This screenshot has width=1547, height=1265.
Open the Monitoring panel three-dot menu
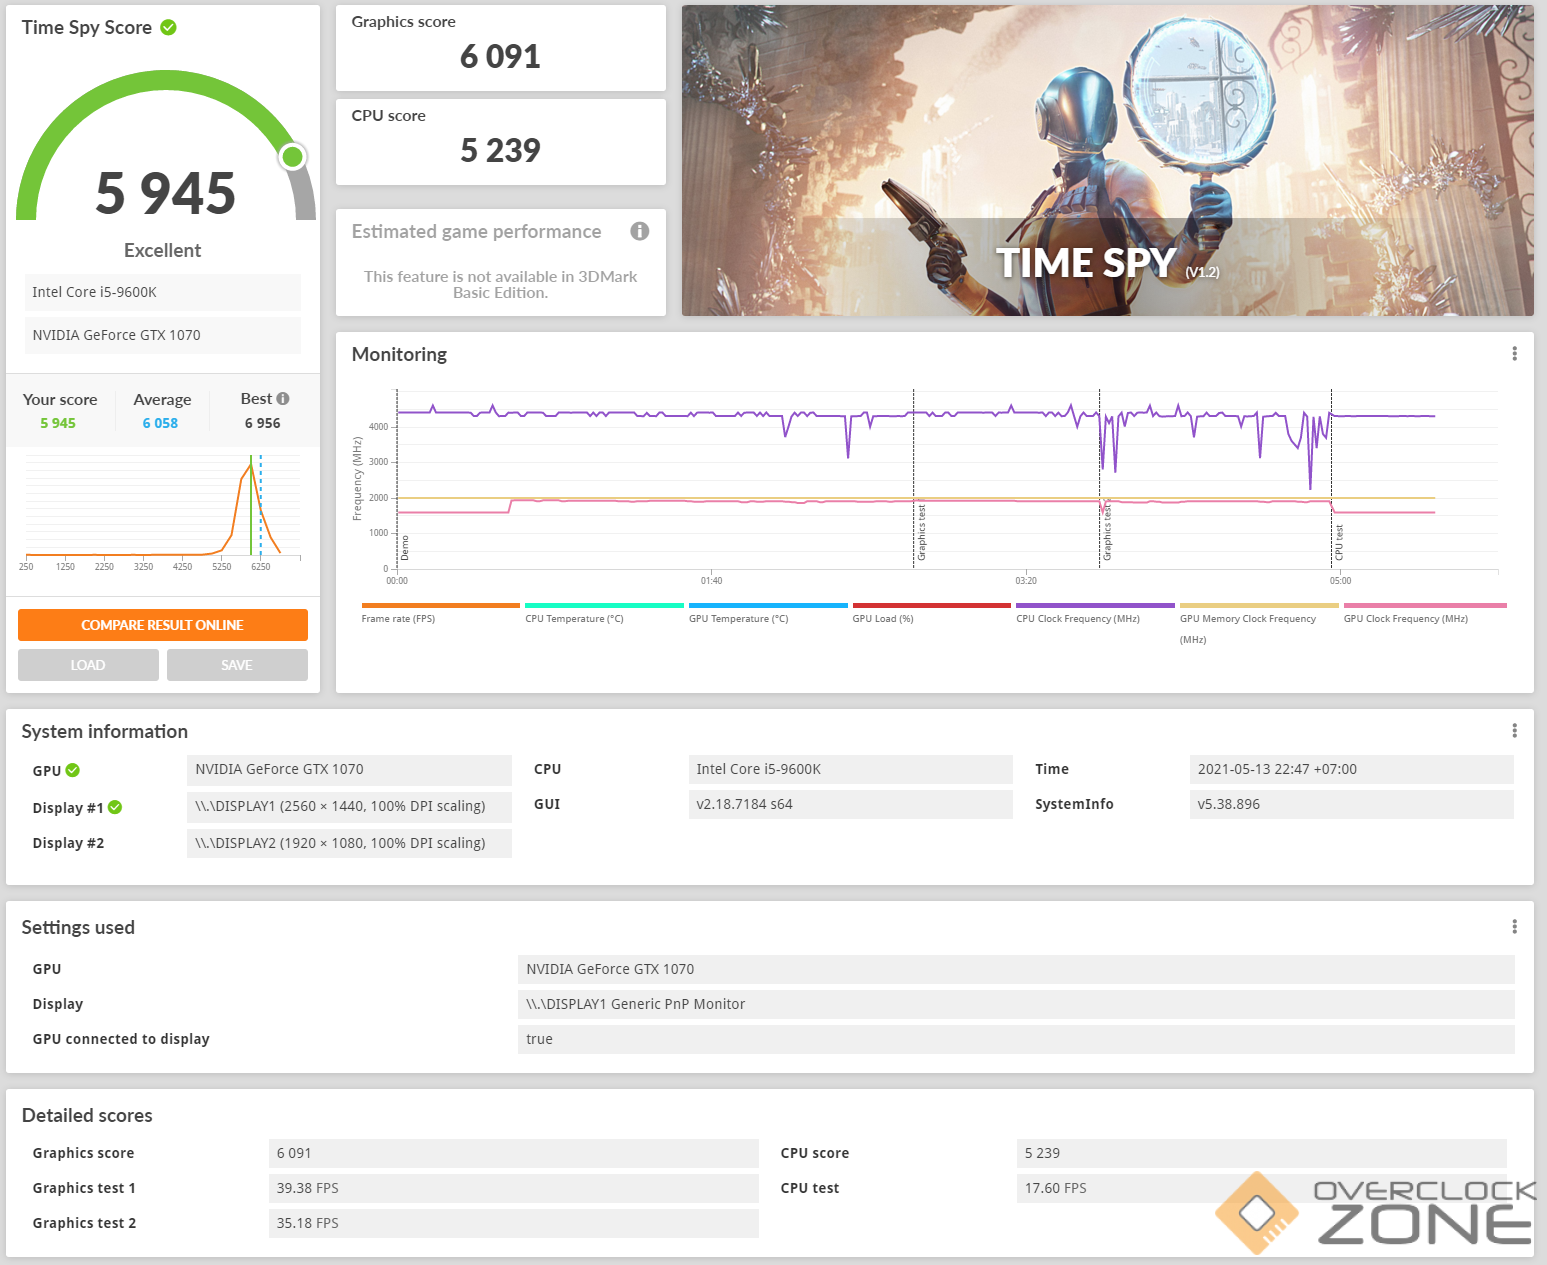[1514, 354]
